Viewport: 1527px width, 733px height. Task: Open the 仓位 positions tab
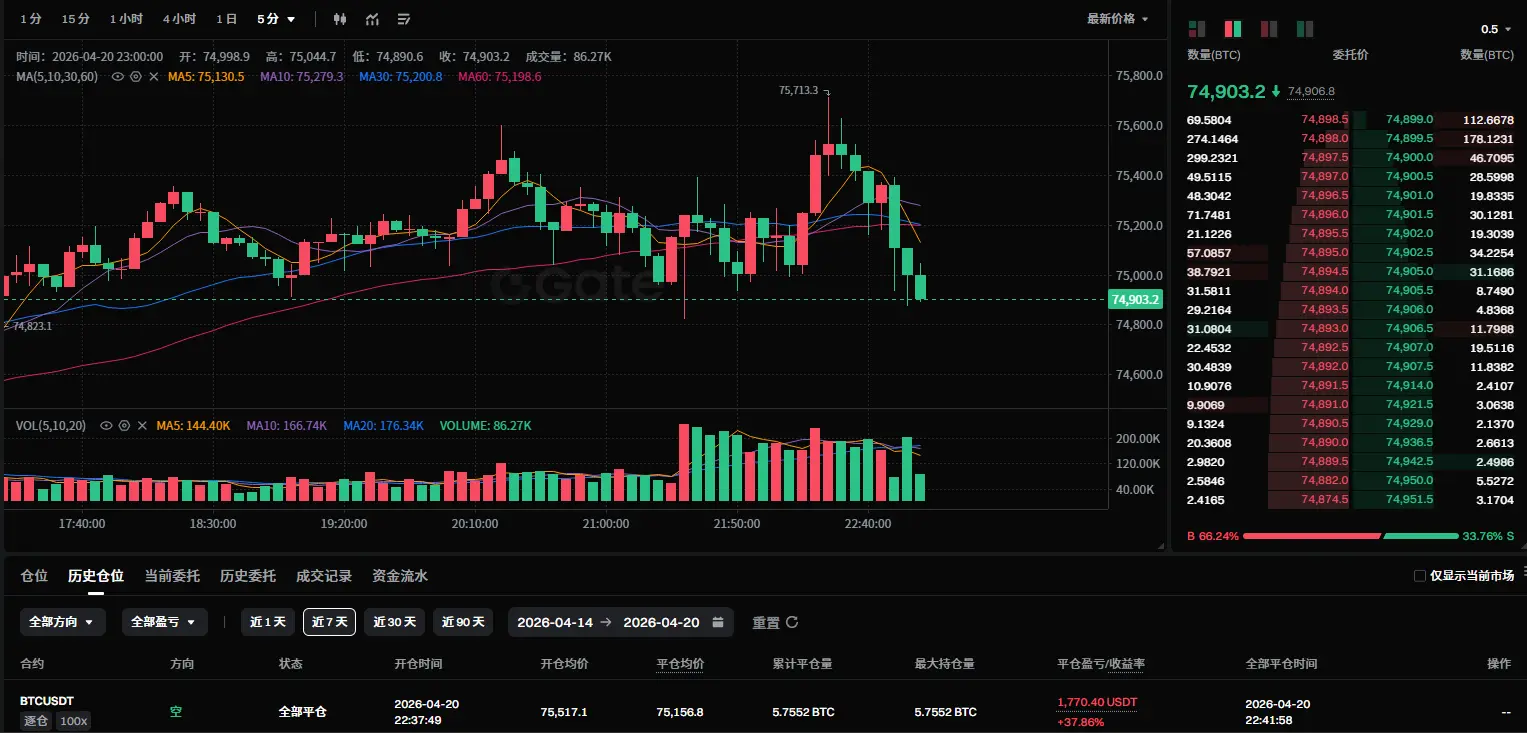[34, 576]
